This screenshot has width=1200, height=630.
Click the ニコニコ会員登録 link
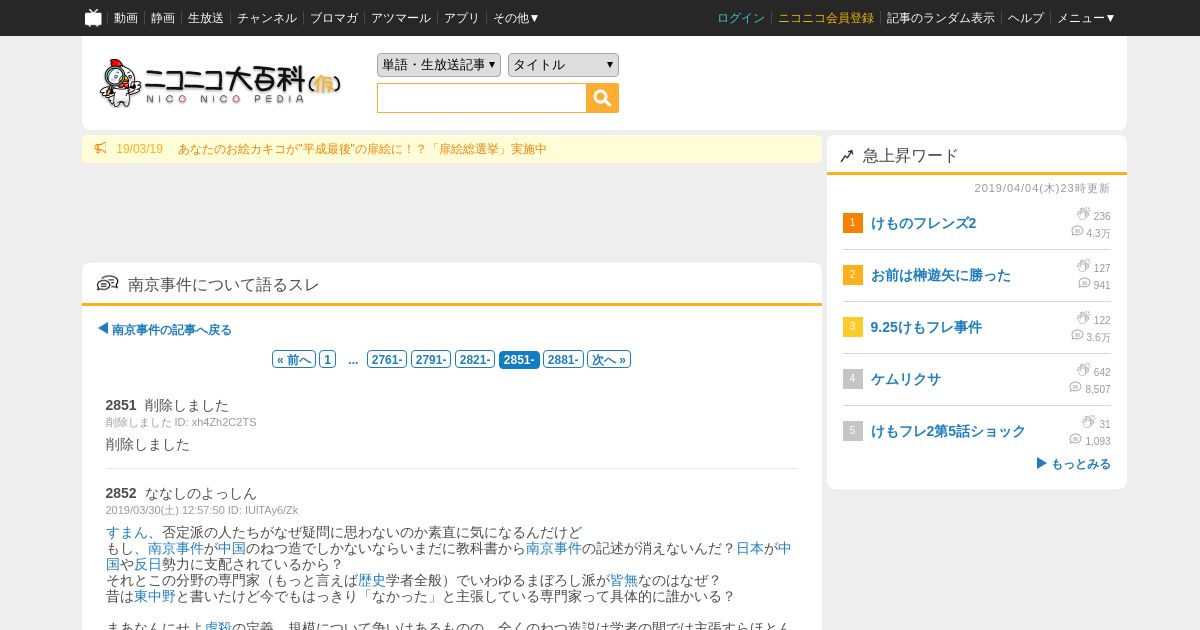coord(826,18)
